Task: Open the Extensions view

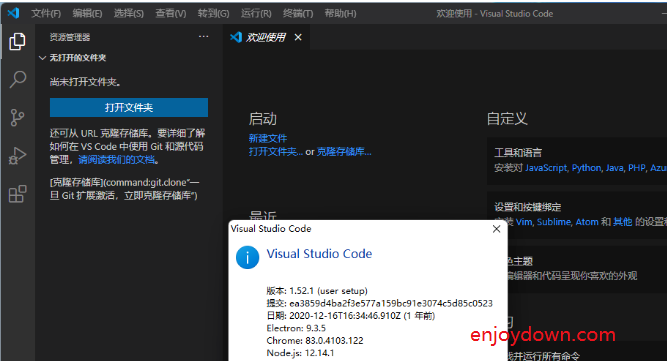Action: (x=17, y=194)
